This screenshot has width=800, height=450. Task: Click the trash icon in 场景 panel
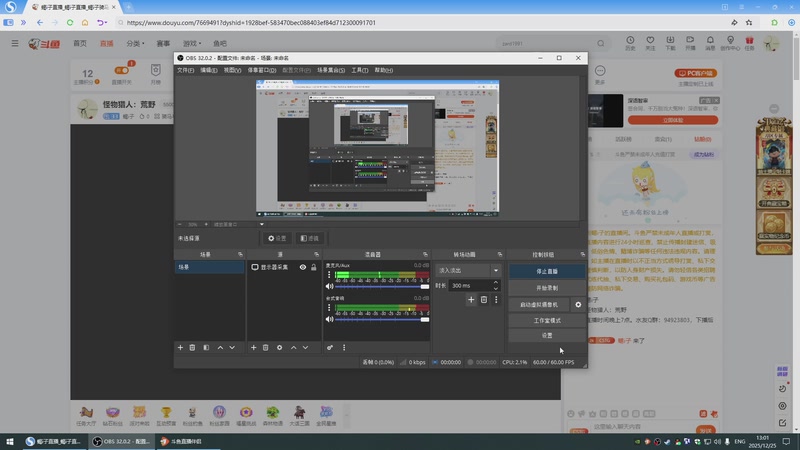click(x=193, y=347)
